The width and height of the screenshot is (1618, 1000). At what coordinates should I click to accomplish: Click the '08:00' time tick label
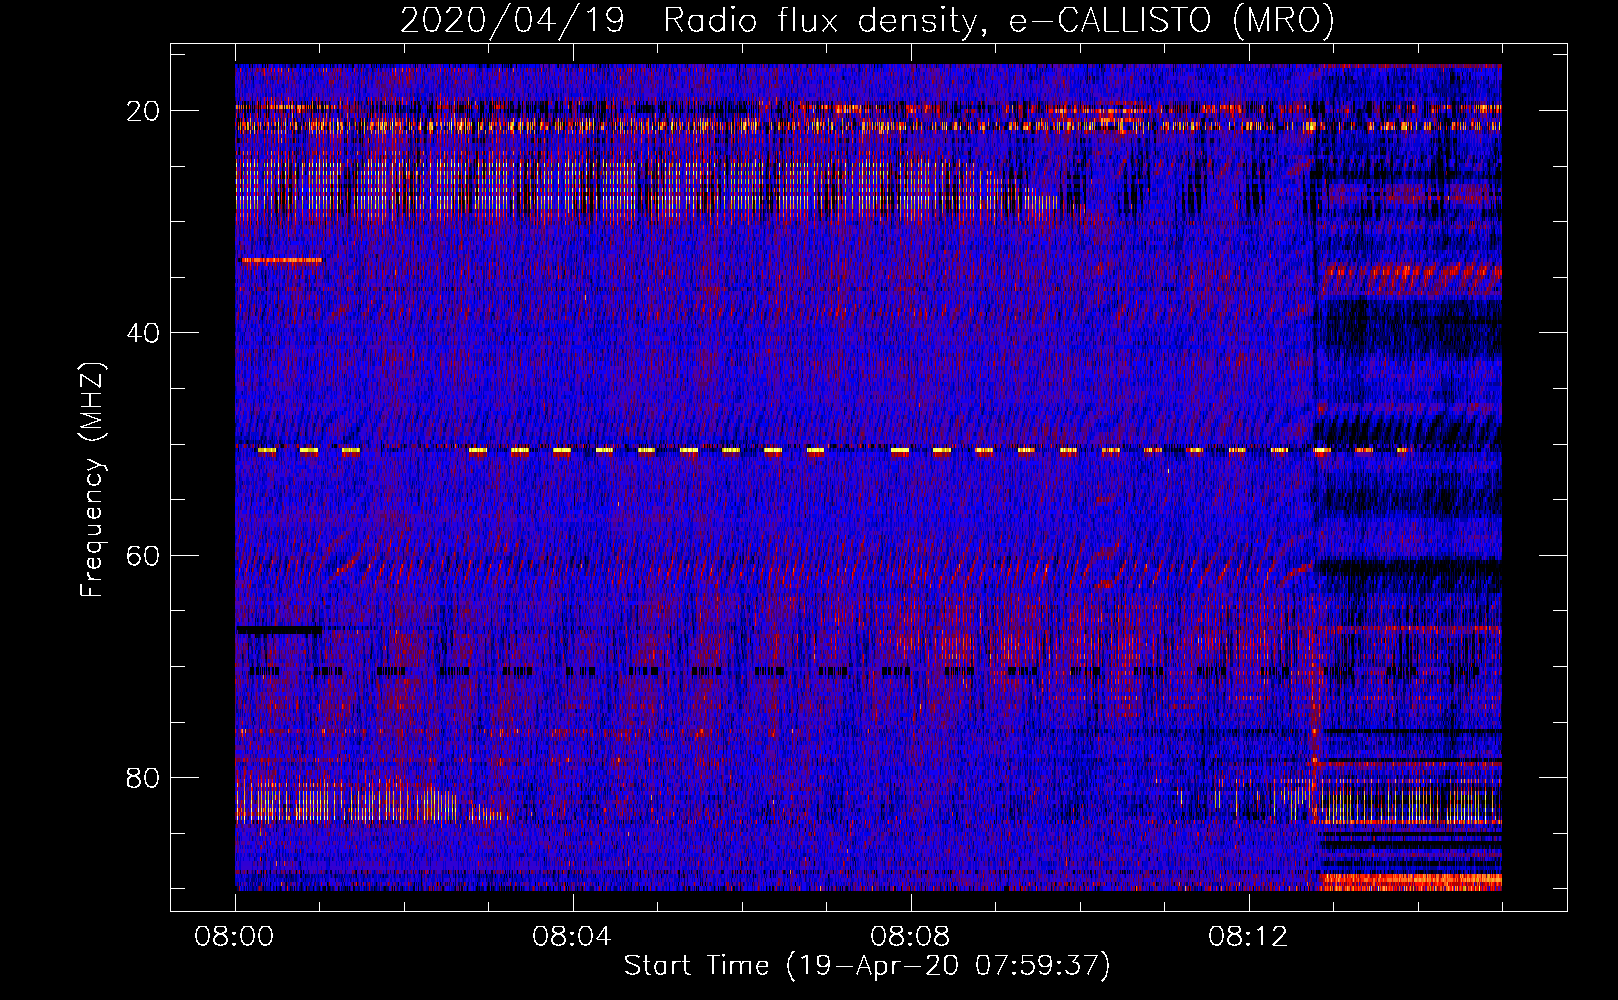[234, 937]
